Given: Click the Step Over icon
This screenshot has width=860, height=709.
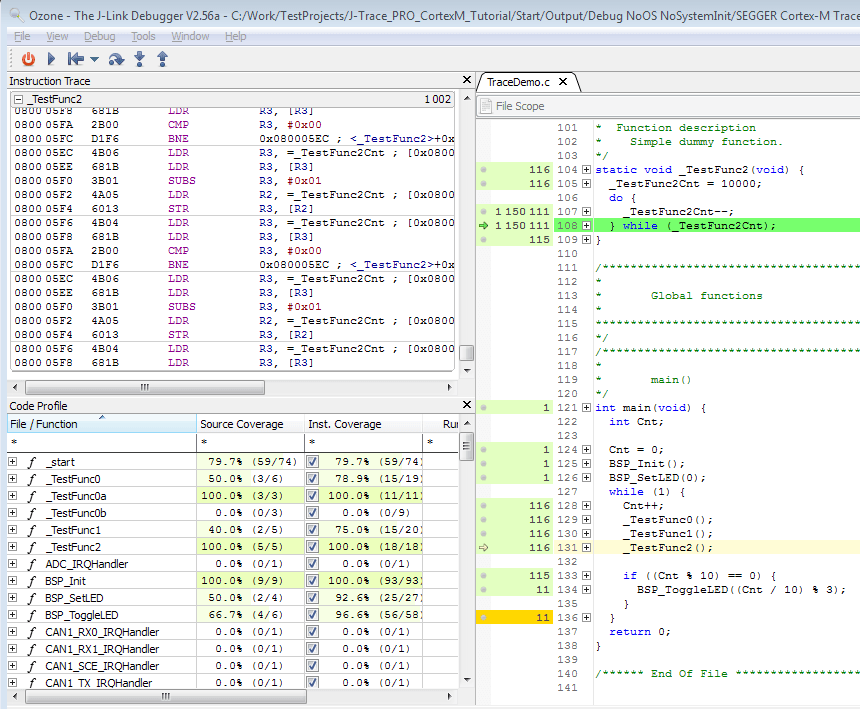Looking at the screenshot, I should (116, 59).
